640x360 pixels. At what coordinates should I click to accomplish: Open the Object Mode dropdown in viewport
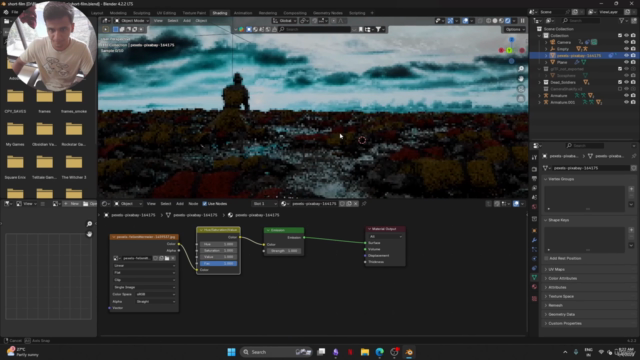(x=131, y=20)
